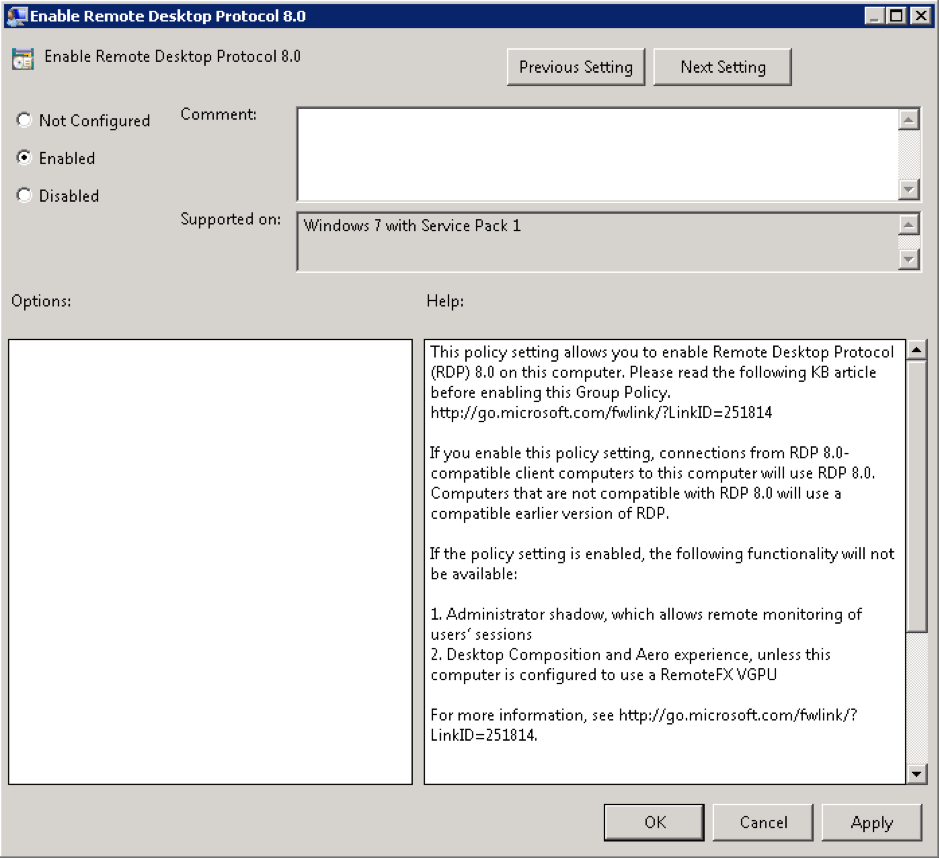939x858 pixels.
Task: Cancel the policy dialog
Action: (763, 822)
